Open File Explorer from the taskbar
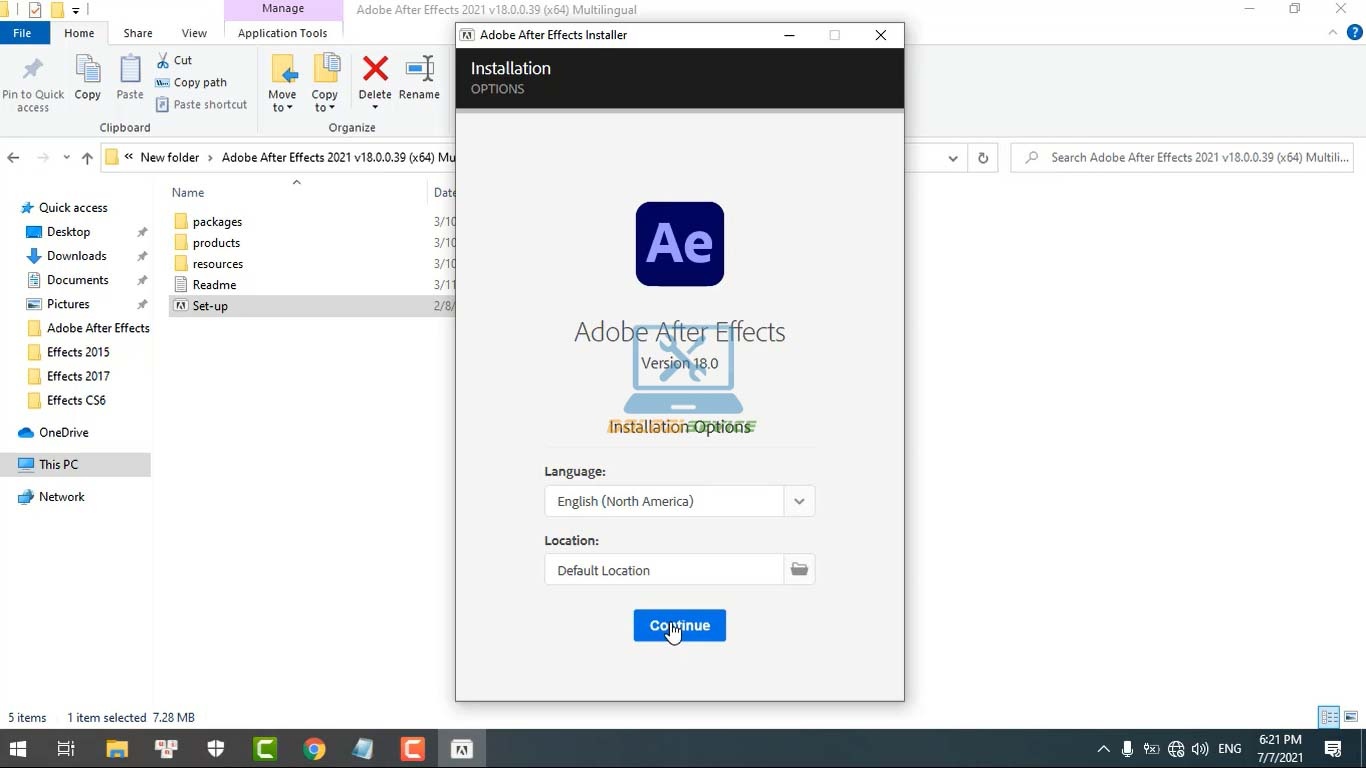1366x768 pixels. pyautogui.click(x=117, y=748)
